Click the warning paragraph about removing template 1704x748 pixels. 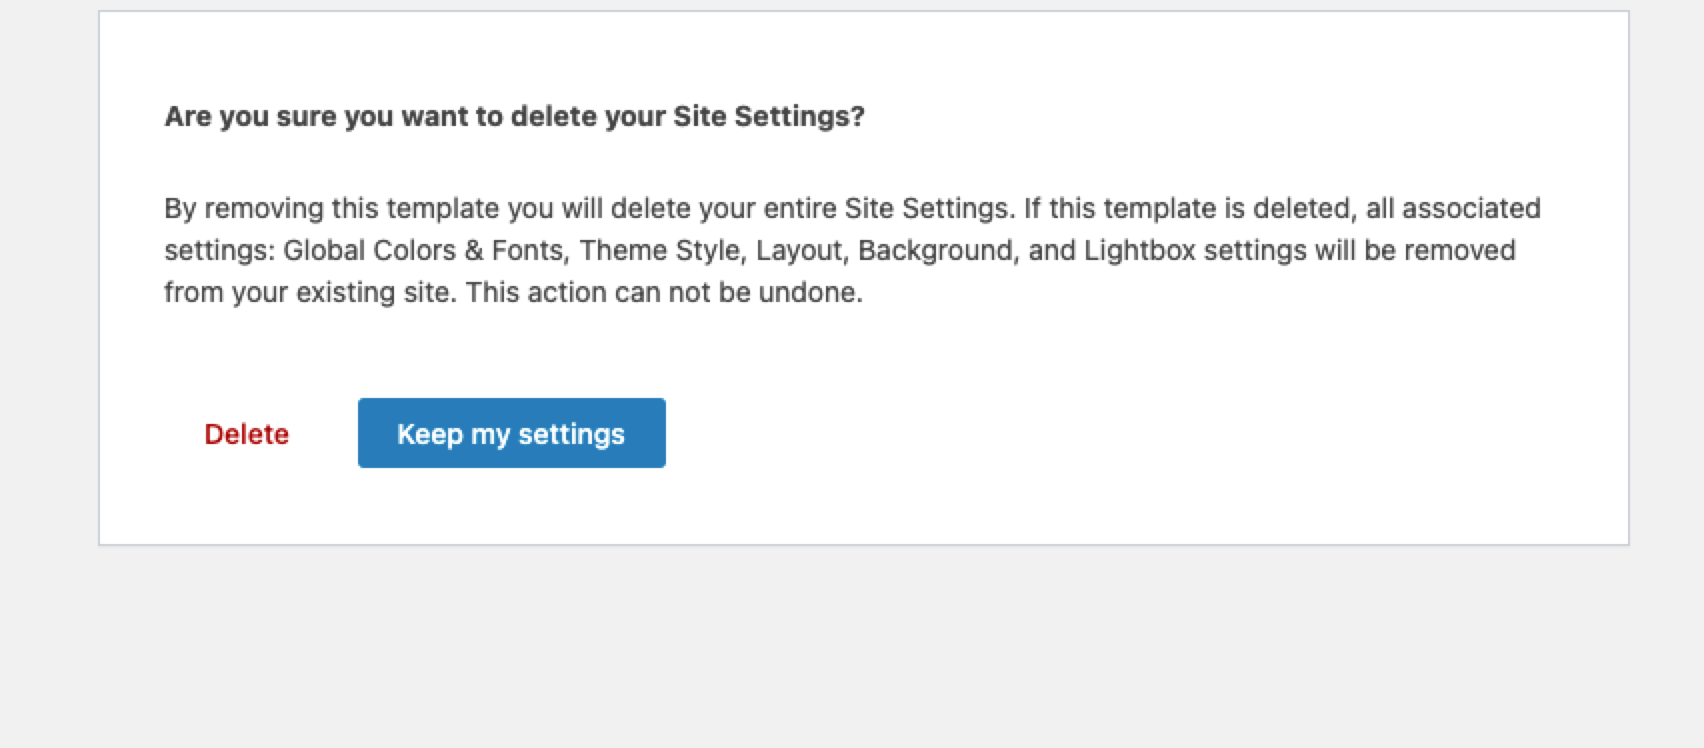pyautogui.click(x=852, y=250)
